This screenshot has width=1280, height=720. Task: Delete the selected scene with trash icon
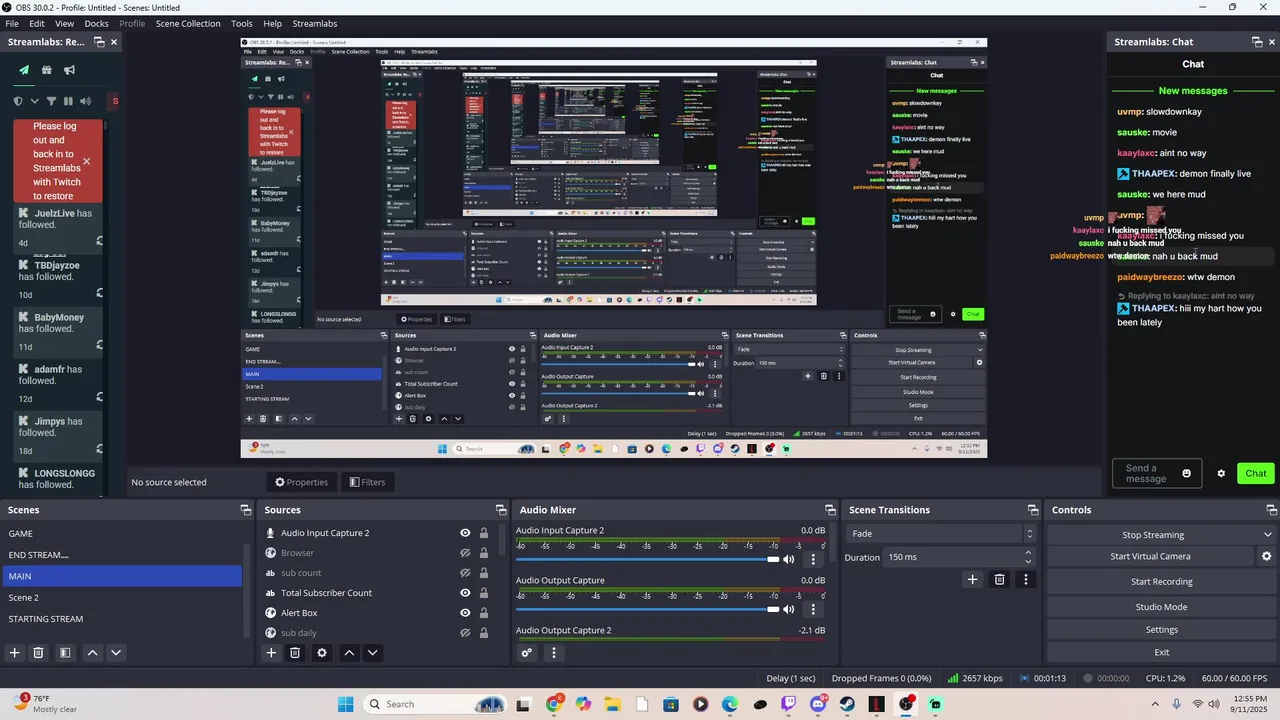pos(38,653)
